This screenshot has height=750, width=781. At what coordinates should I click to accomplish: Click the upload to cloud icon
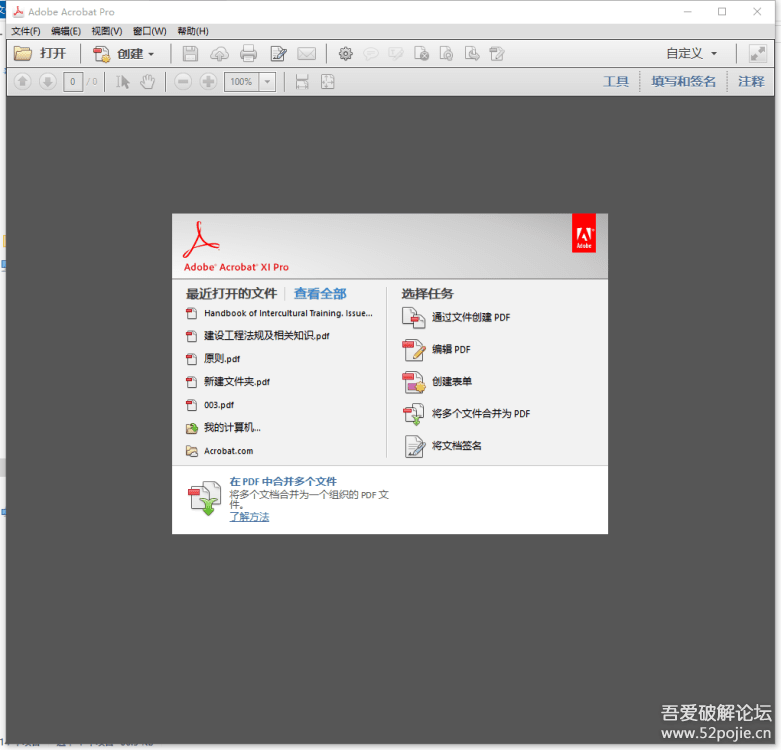point(219,54)
